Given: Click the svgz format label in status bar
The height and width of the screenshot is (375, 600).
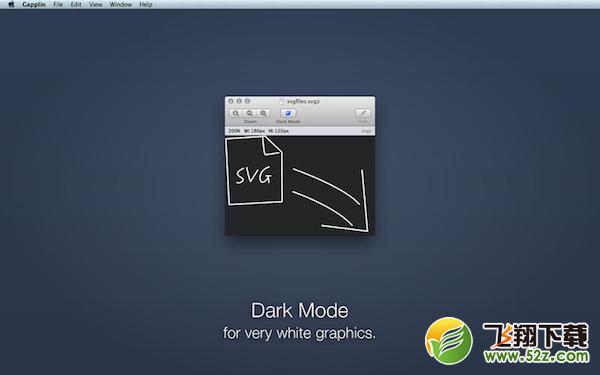Looking at the screenshot, I should click(366, 131).
